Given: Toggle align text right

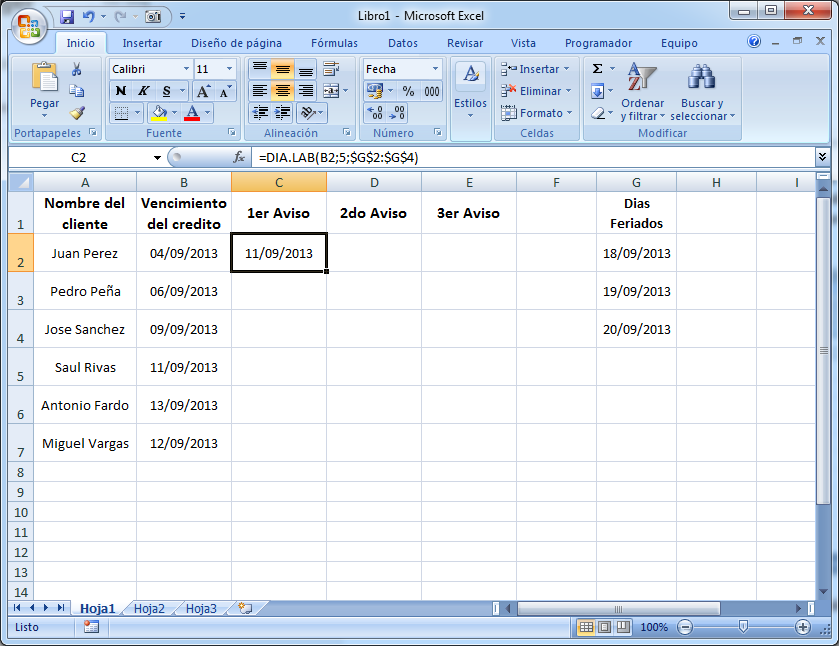Looking at the screenshot, I should [306, 90].
